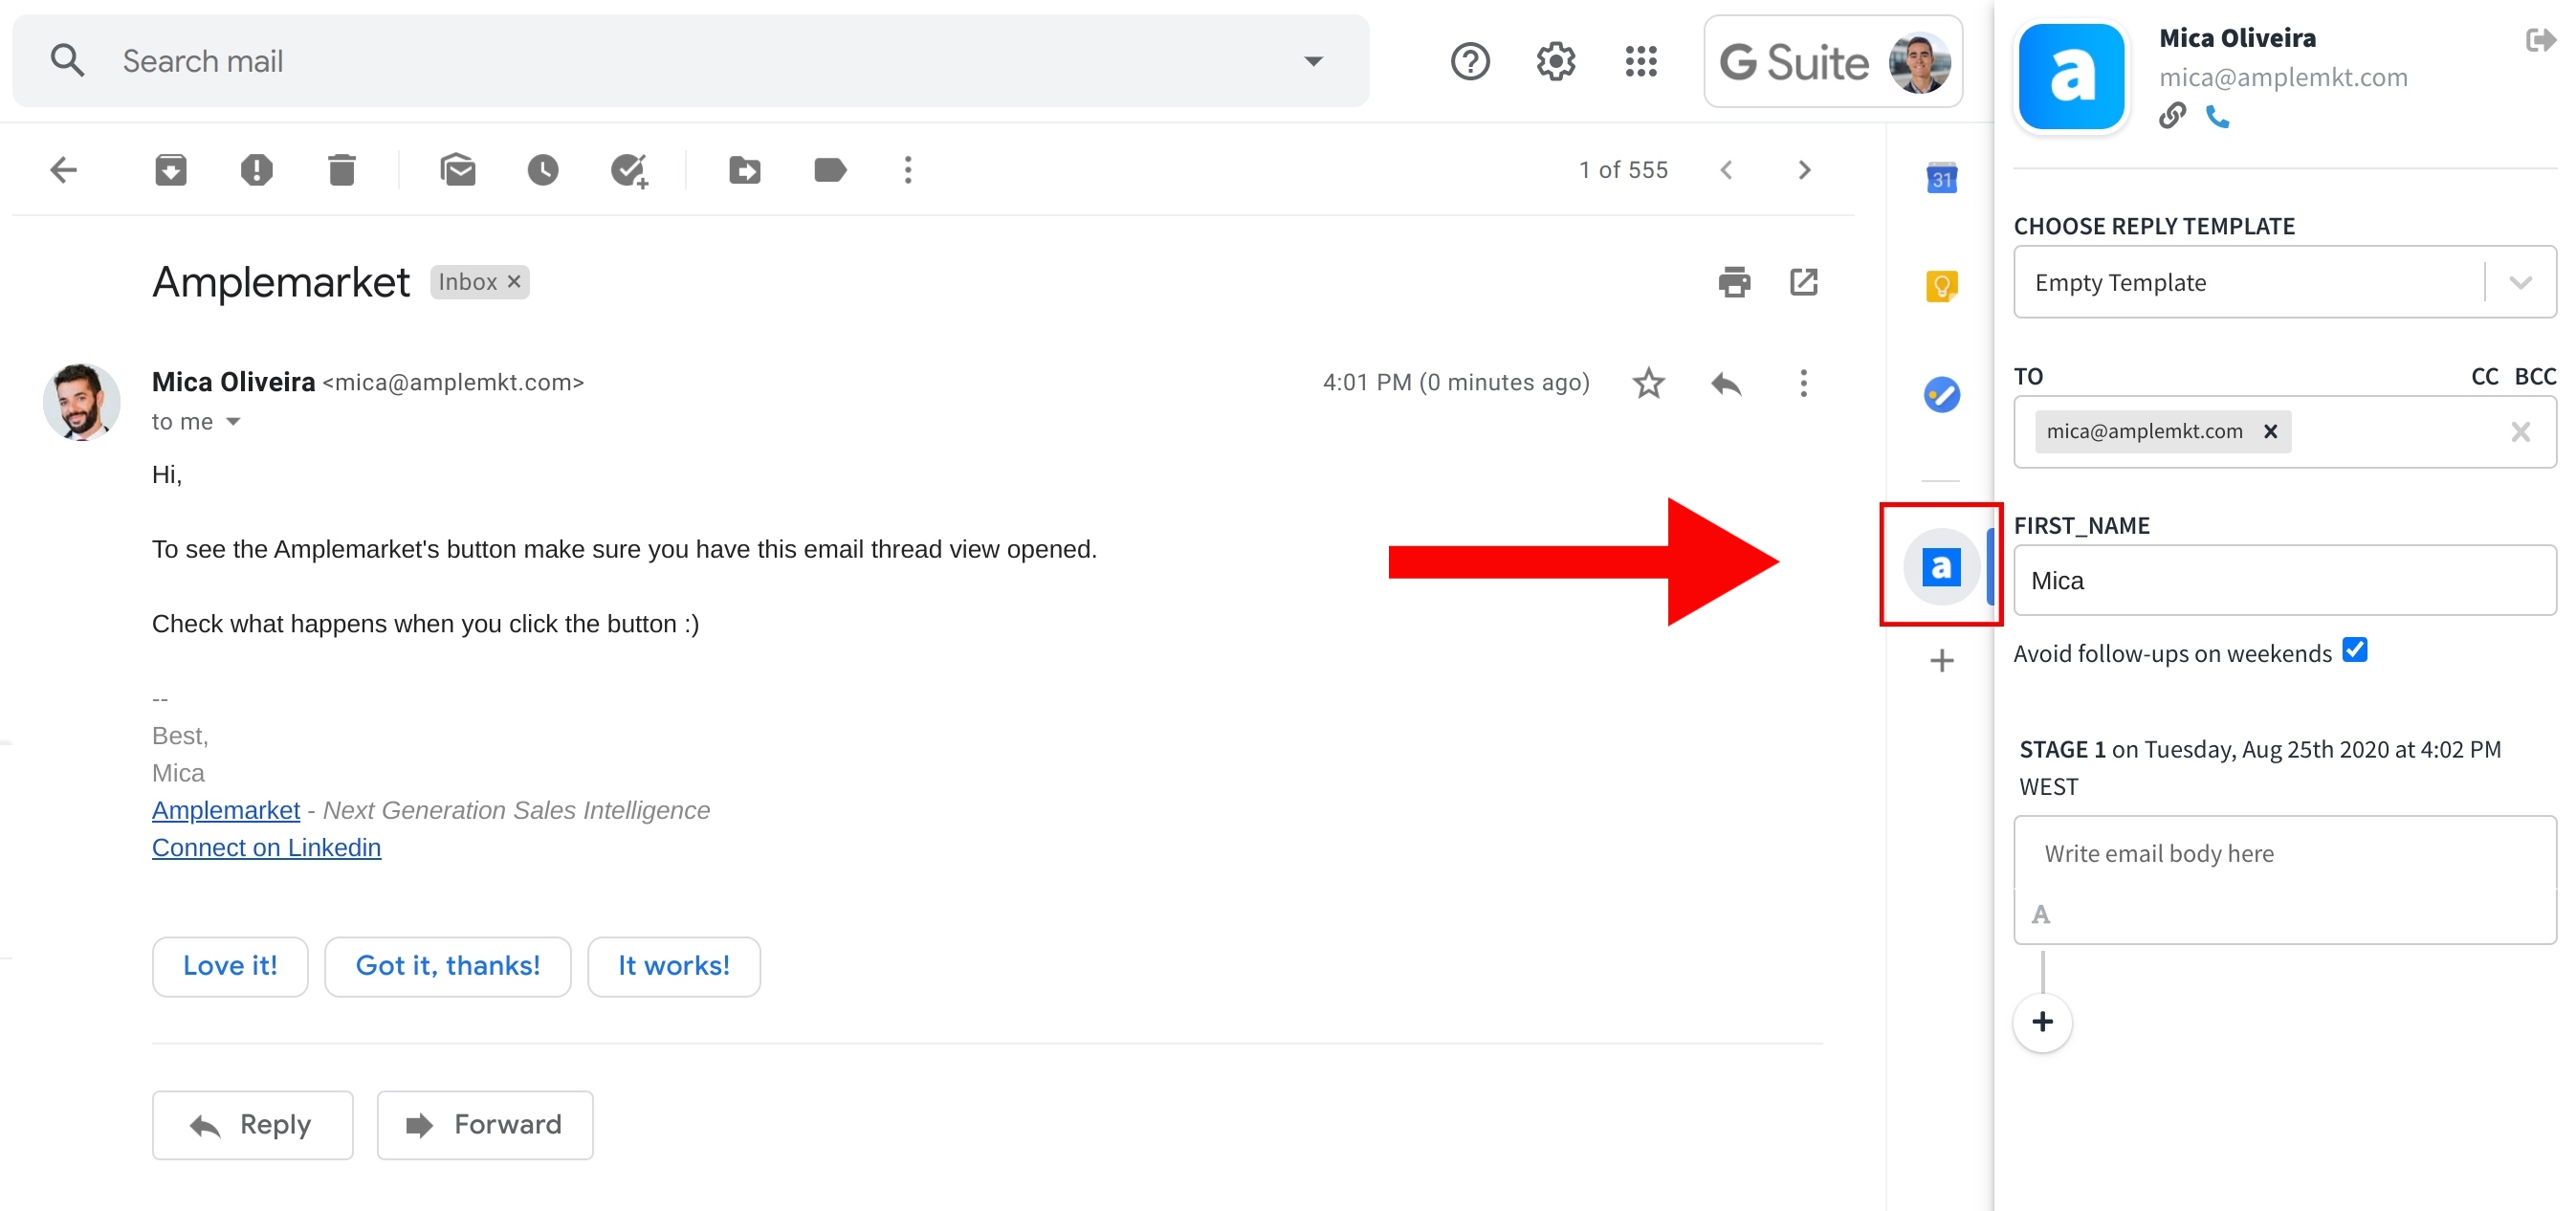Click the email body text area

2284,854
